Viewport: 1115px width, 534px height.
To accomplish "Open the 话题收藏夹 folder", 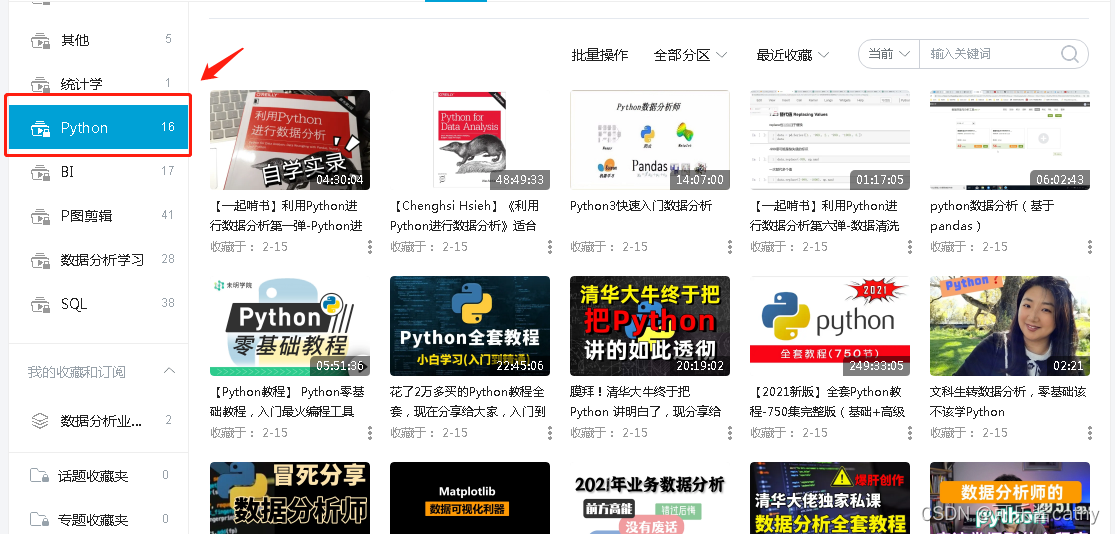I will pos(99,475).
